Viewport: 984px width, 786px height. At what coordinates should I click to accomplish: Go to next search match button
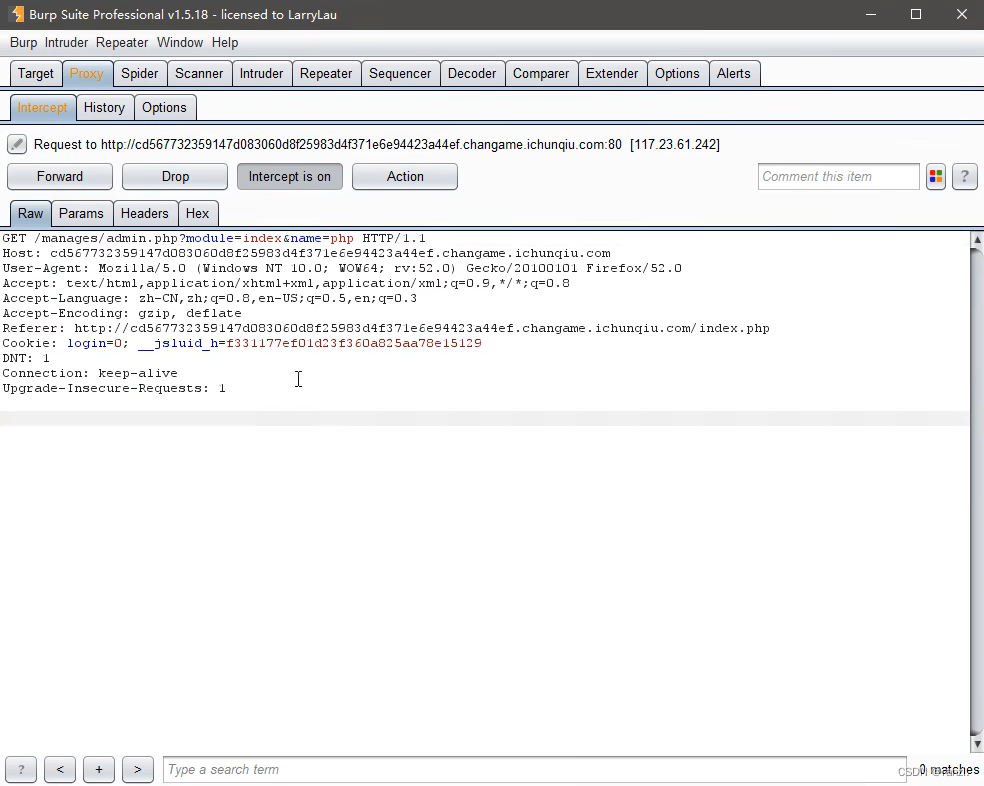click(x=137, y=769)
